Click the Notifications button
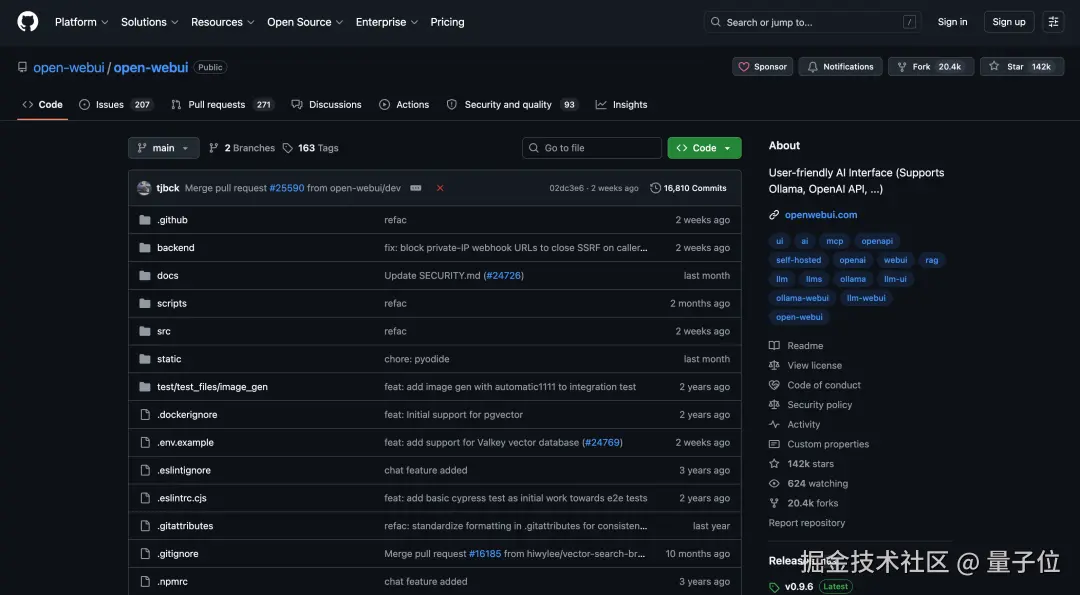1080x595 pixels. coord(840,67)
